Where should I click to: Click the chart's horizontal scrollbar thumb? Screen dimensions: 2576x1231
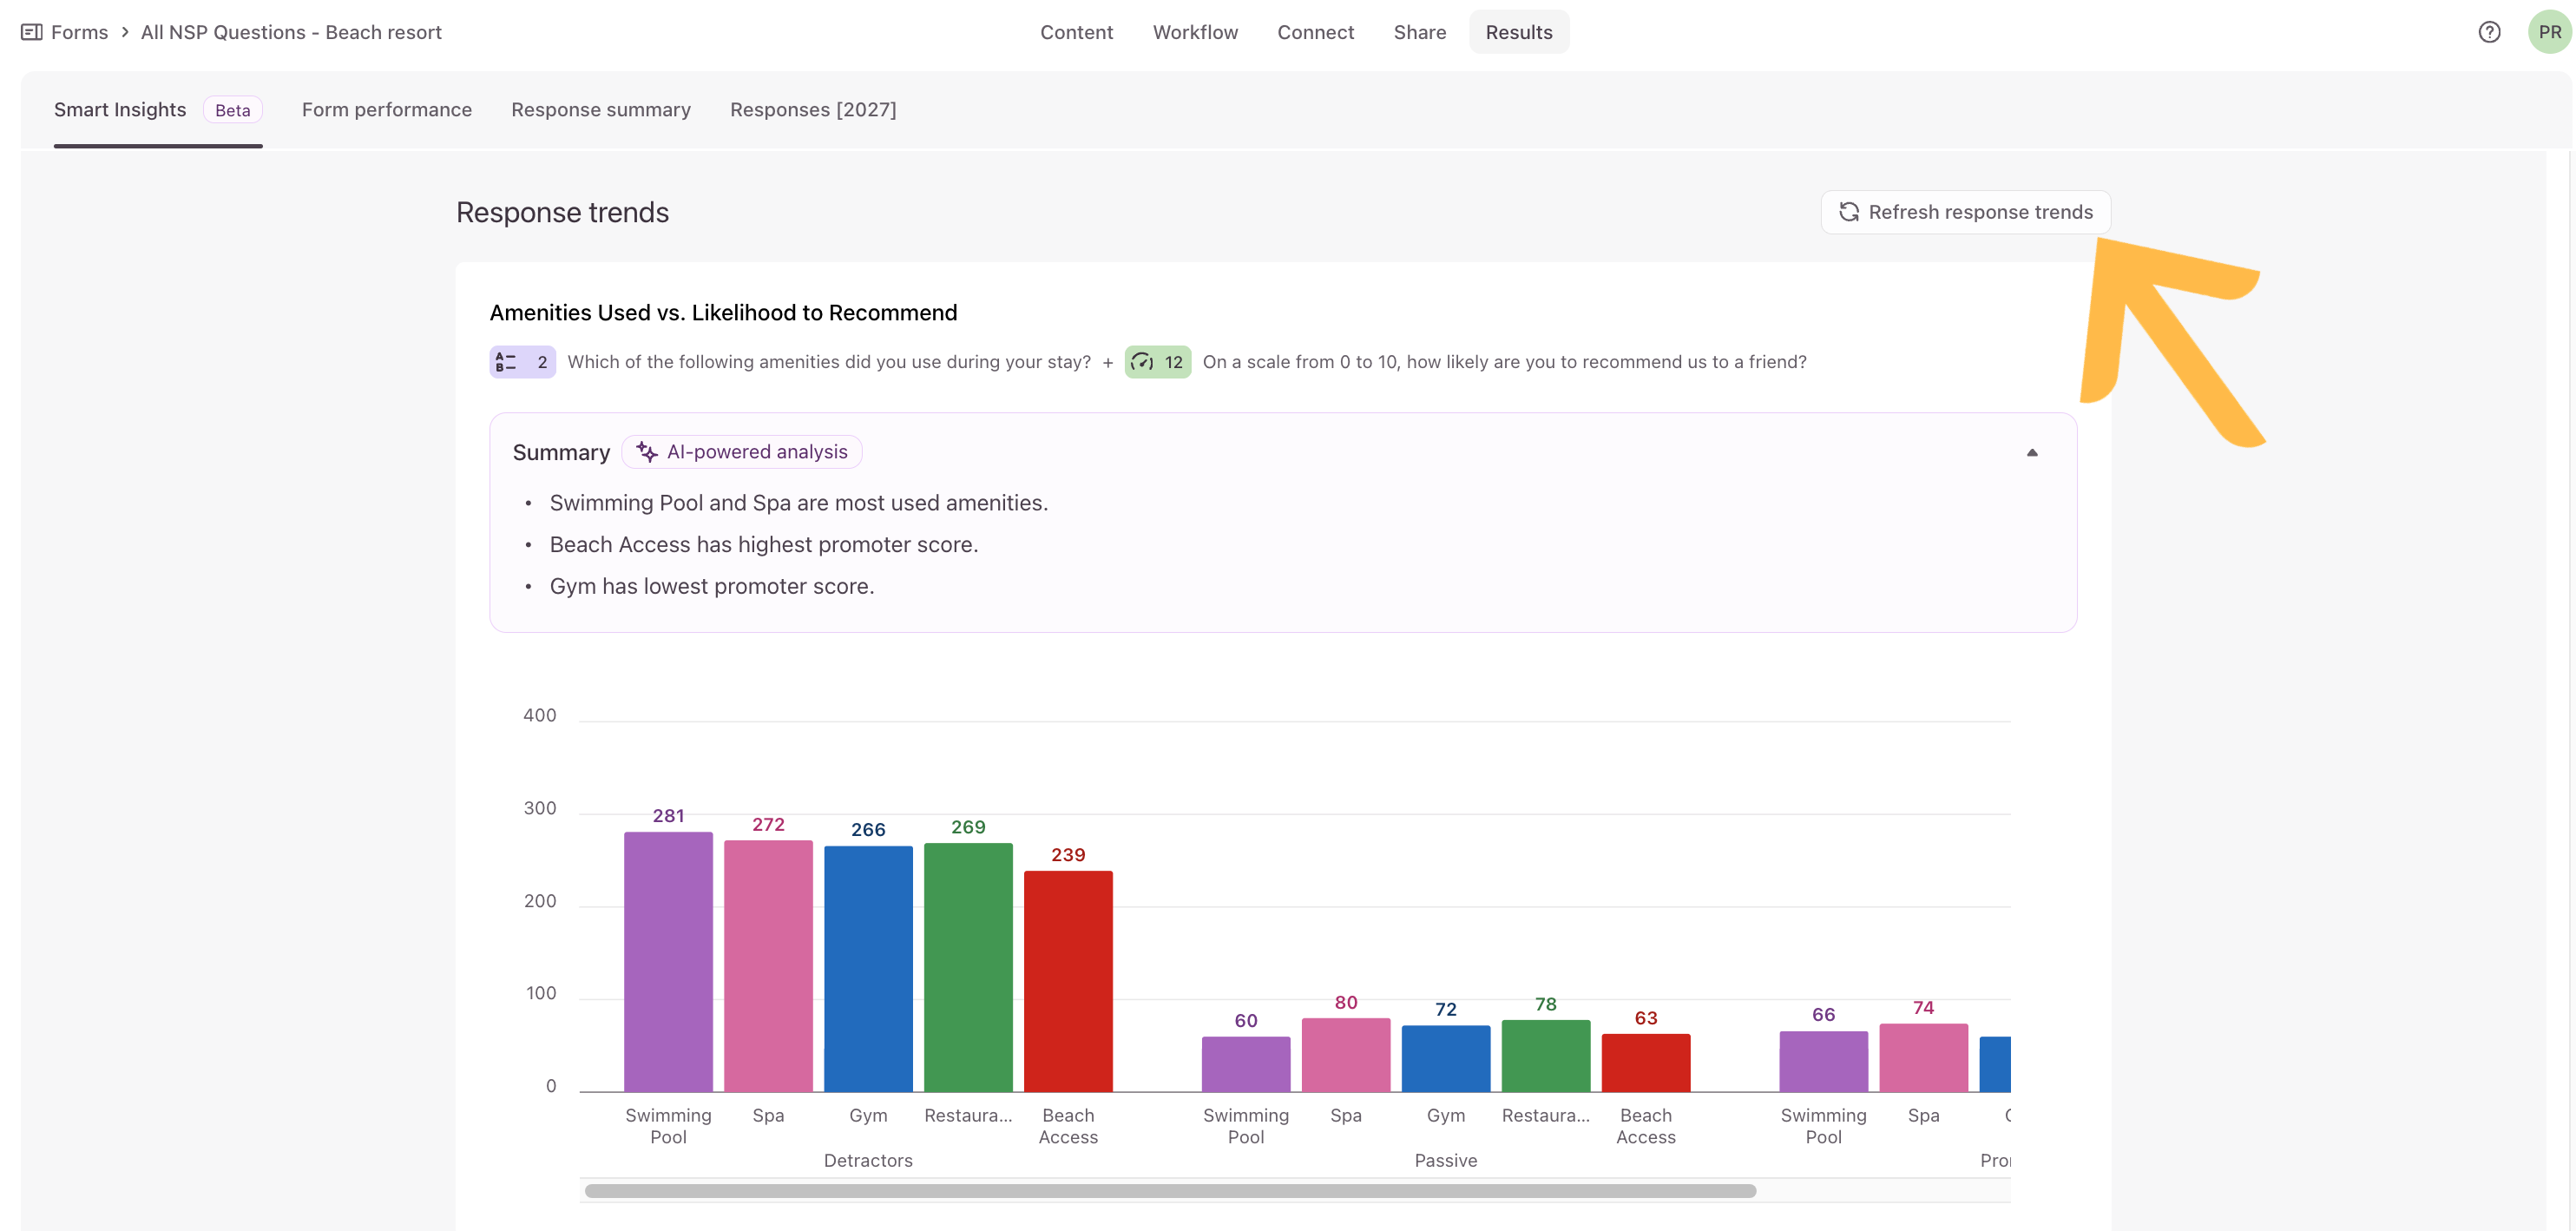point(1170,1191)
